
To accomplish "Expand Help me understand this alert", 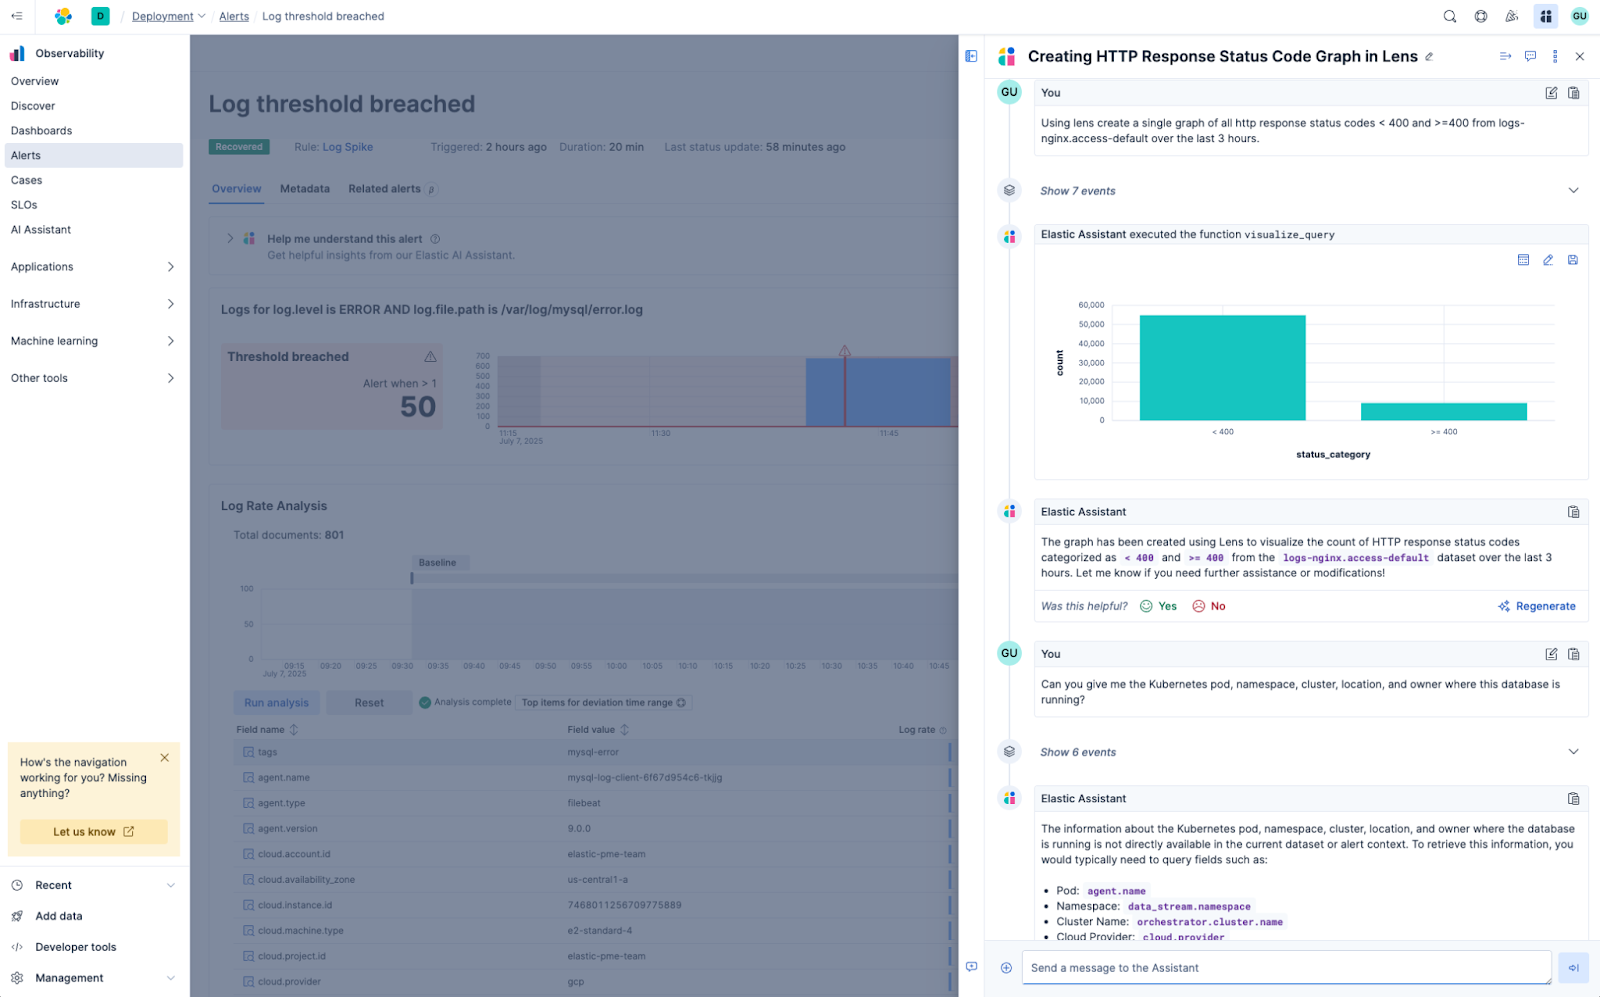I will coord(230,239).
